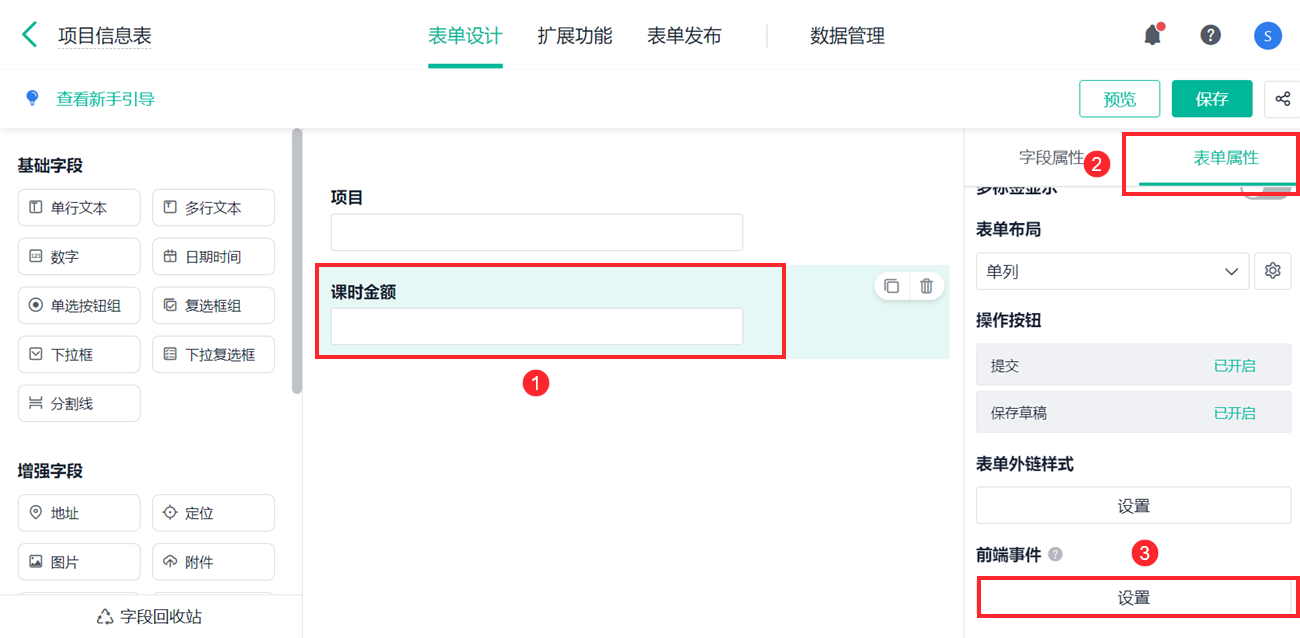Add a 下拉框 field
Screen dimensions: 1300x638
point(79,355)
